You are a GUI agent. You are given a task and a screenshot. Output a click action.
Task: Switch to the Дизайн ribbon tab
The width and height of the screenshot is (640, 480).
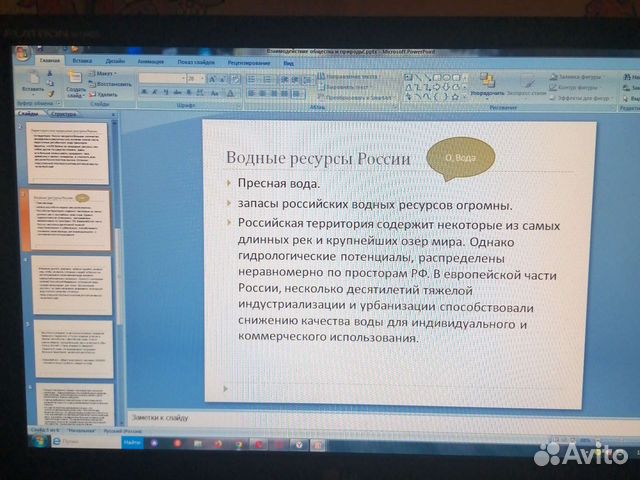115,61
